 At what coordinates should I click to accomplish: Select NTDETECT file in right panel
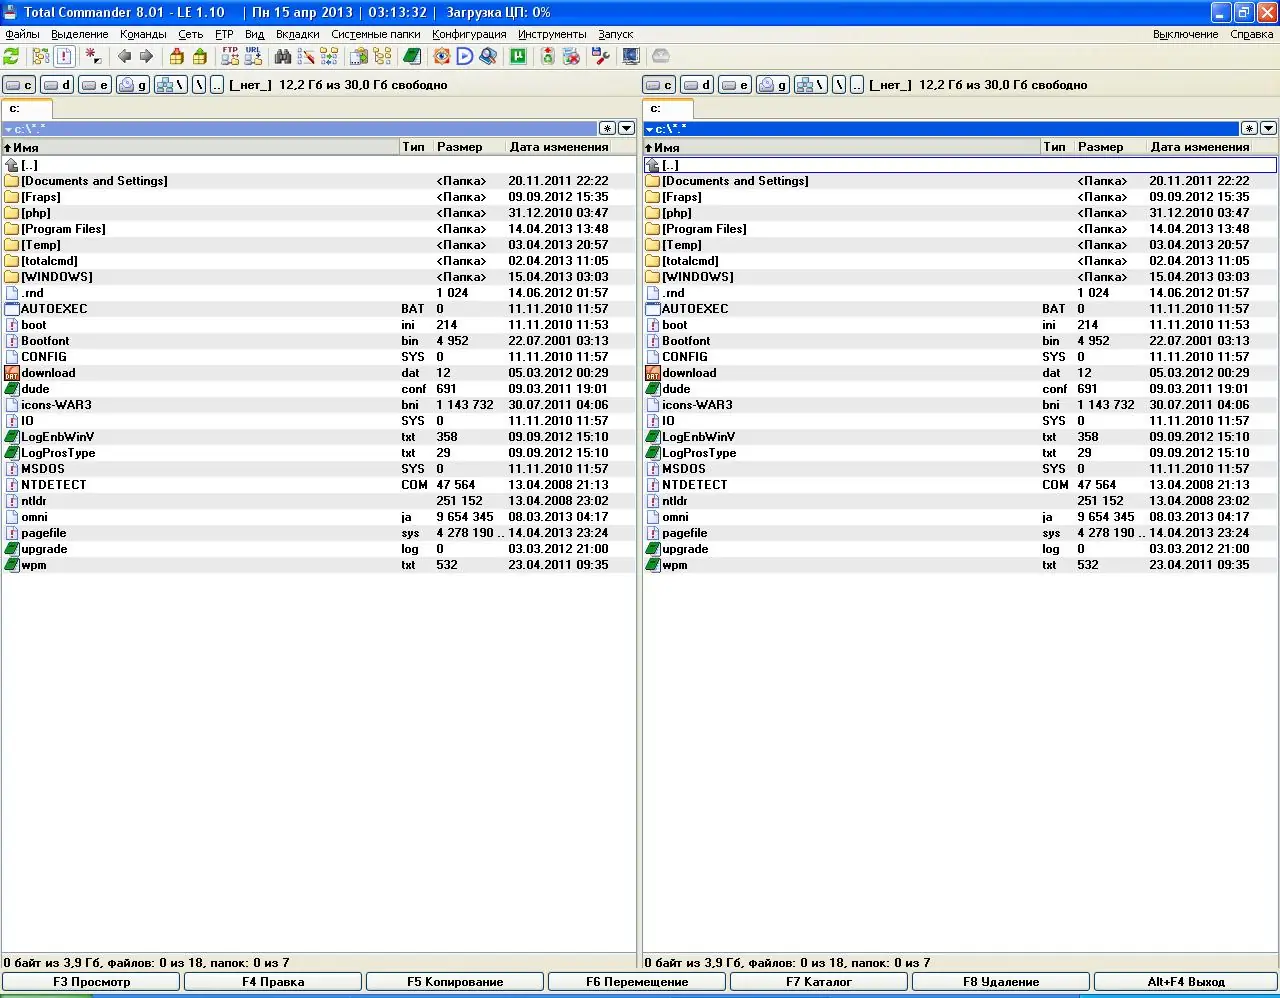[960, 485]
